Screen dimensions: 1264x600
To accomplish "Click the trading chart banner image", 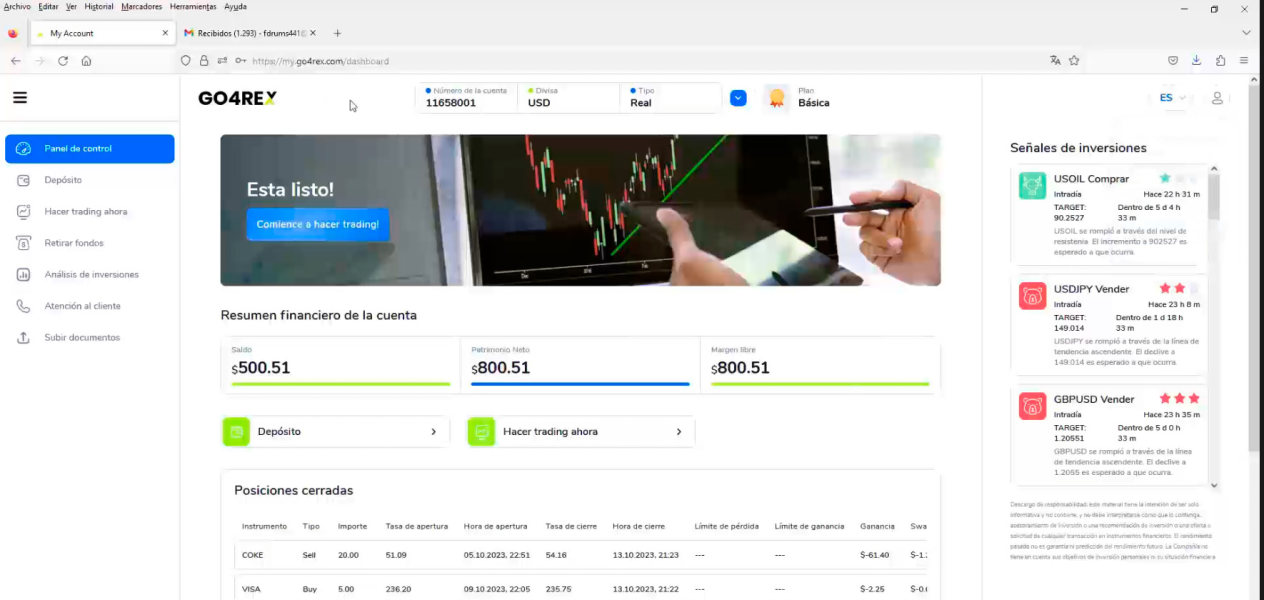I will click(580, 210).
